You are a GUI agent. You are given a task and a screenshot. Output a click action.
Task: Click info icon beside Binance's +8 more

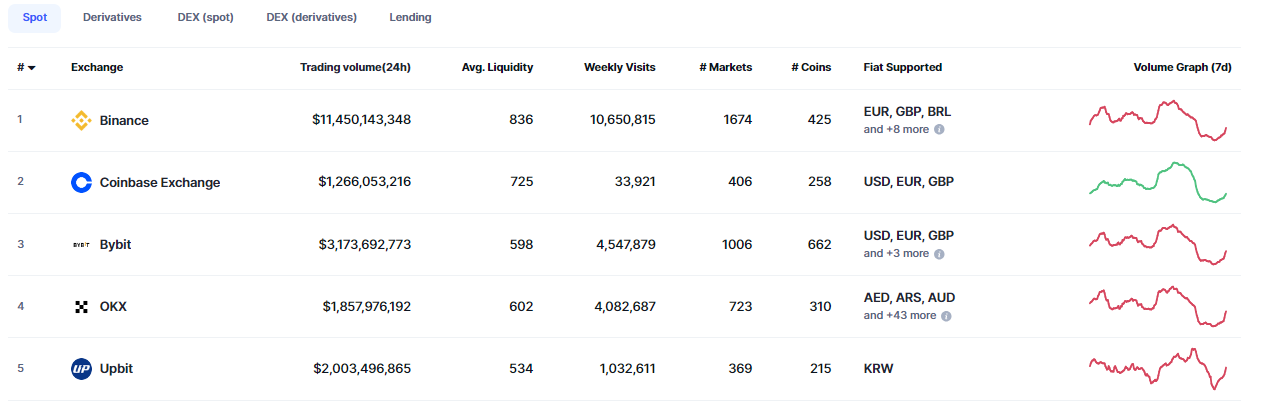[939, 130]
